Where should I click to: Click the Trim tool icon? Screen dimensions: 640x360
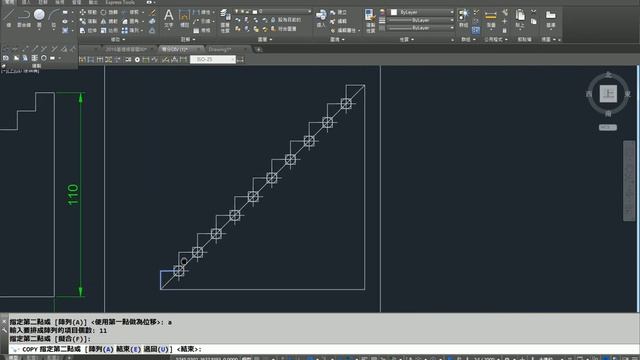124,12
